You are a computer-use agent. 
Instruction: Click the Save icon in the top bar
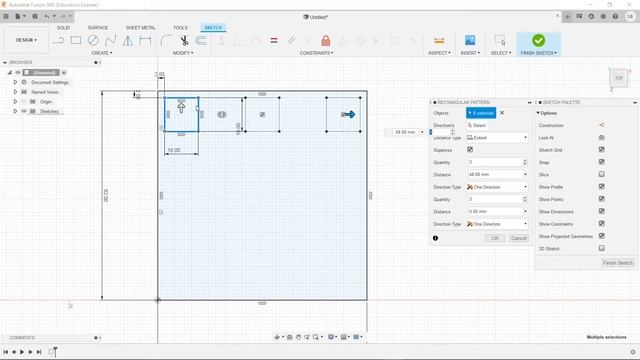pyautogui.click(x=35, y=16)
